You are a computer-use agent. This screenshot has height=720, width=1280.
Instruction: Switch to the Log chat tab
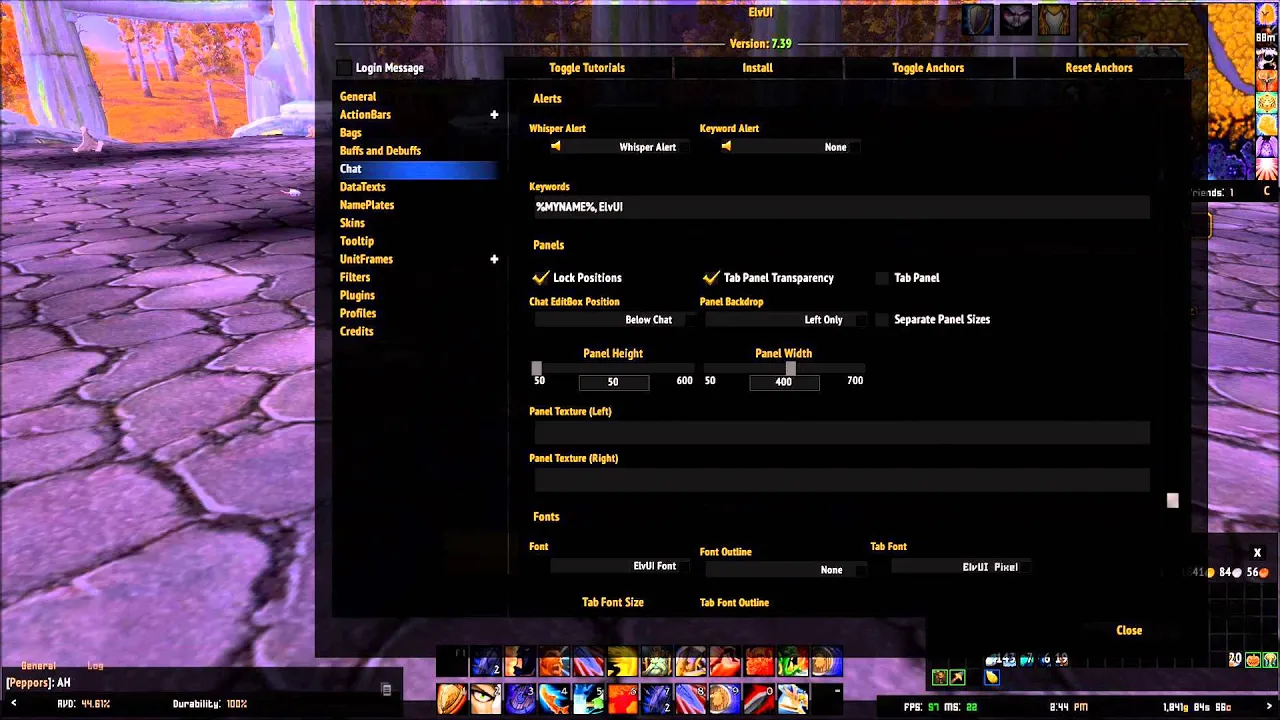pos(95,666)
